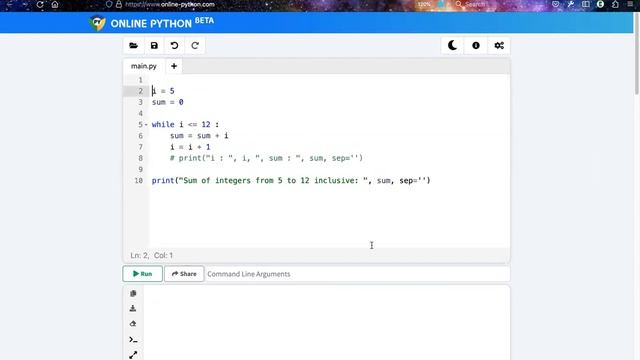Redo the edit in the editor toolbar

[195, 45]
